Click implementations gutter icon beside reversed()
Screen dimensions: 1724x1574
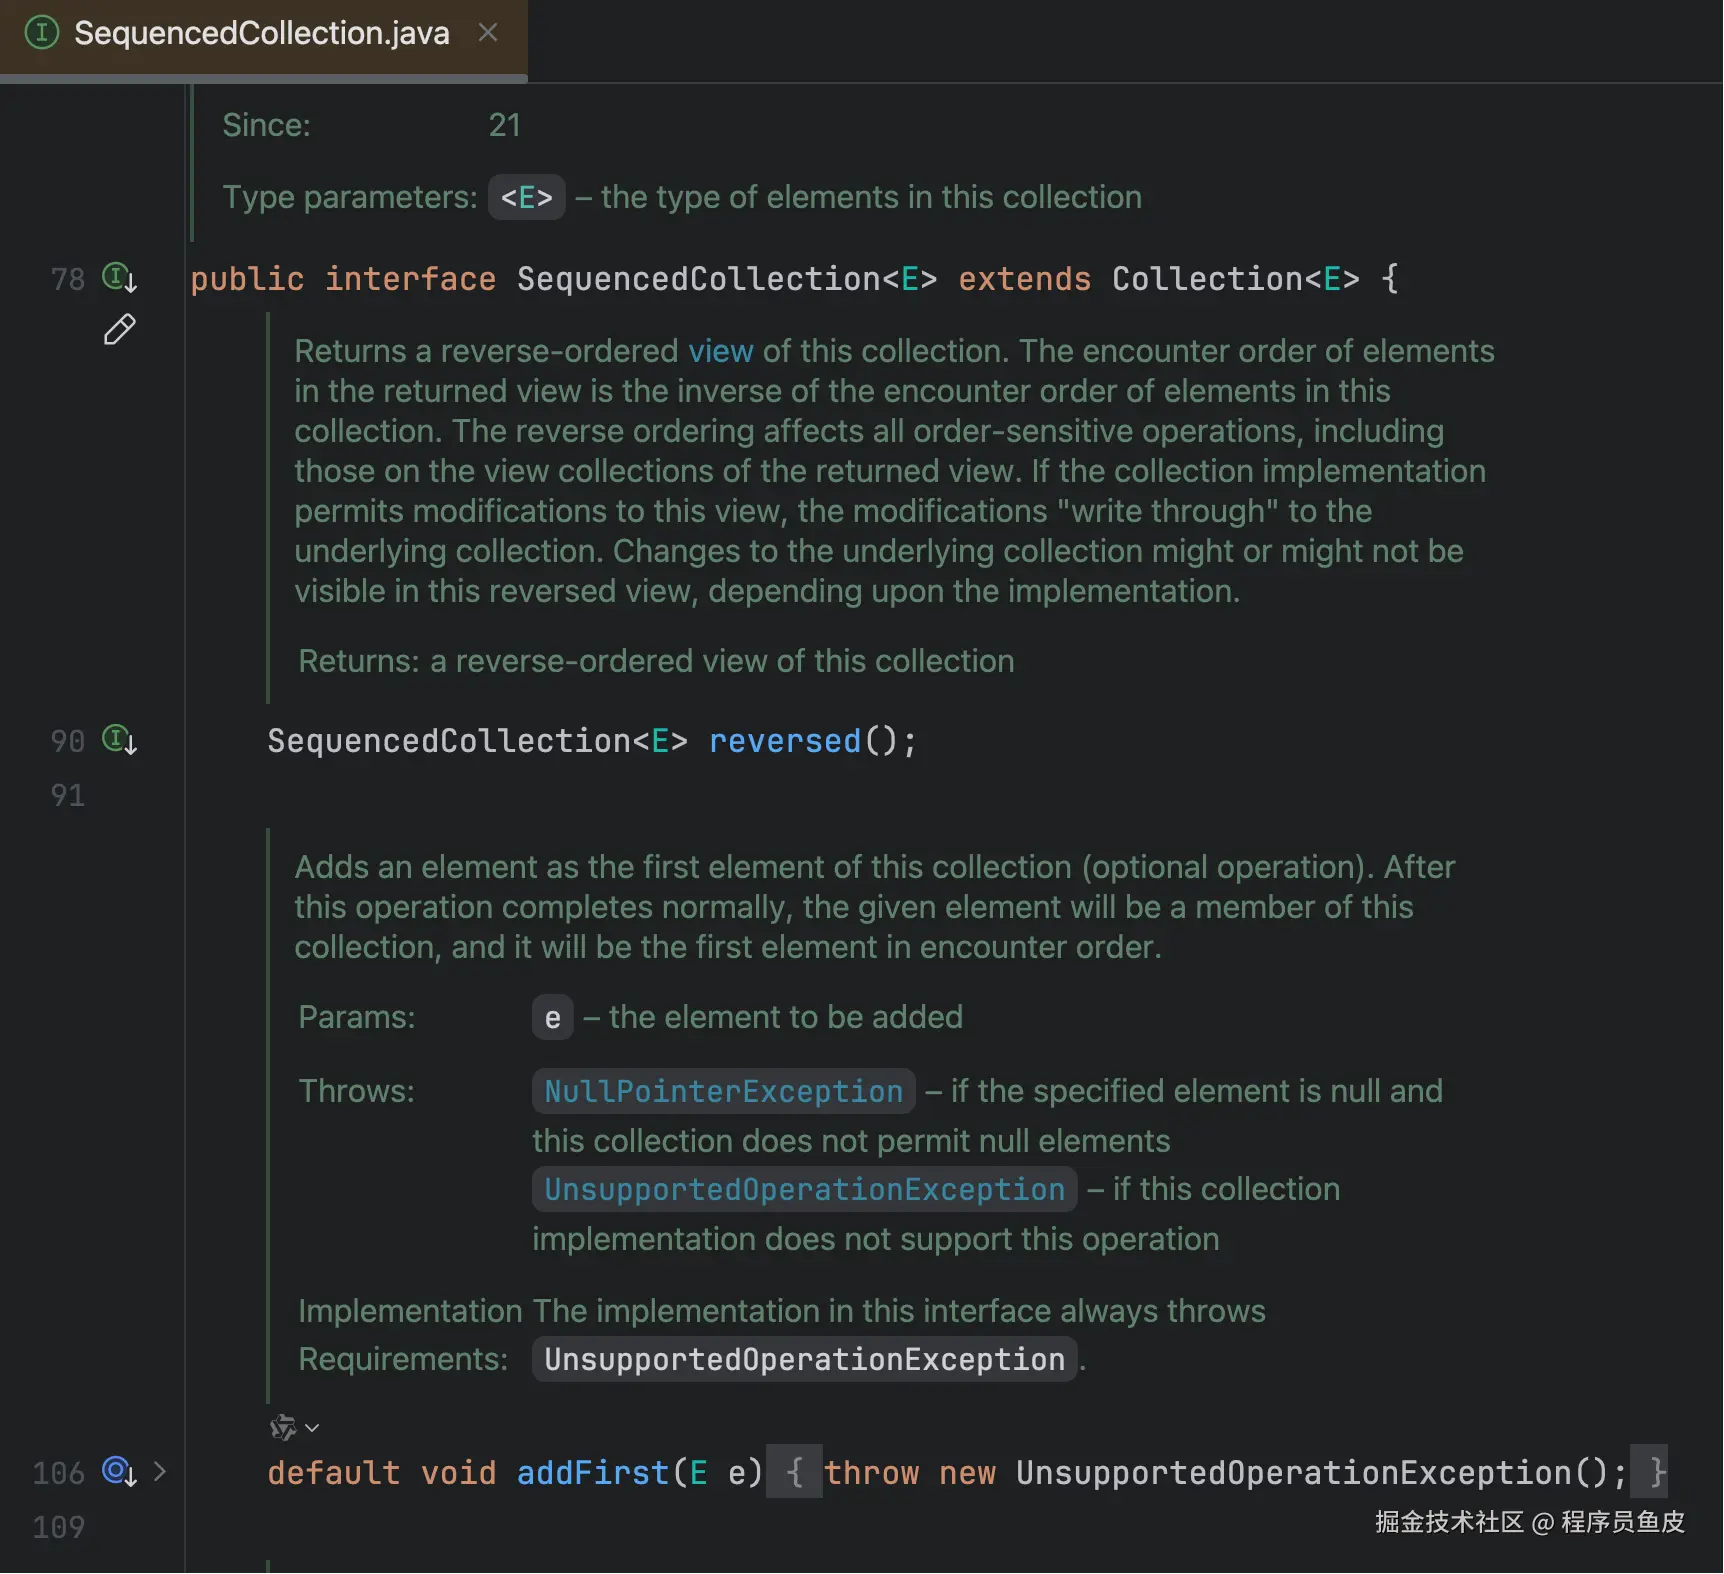tap(119, 740)
